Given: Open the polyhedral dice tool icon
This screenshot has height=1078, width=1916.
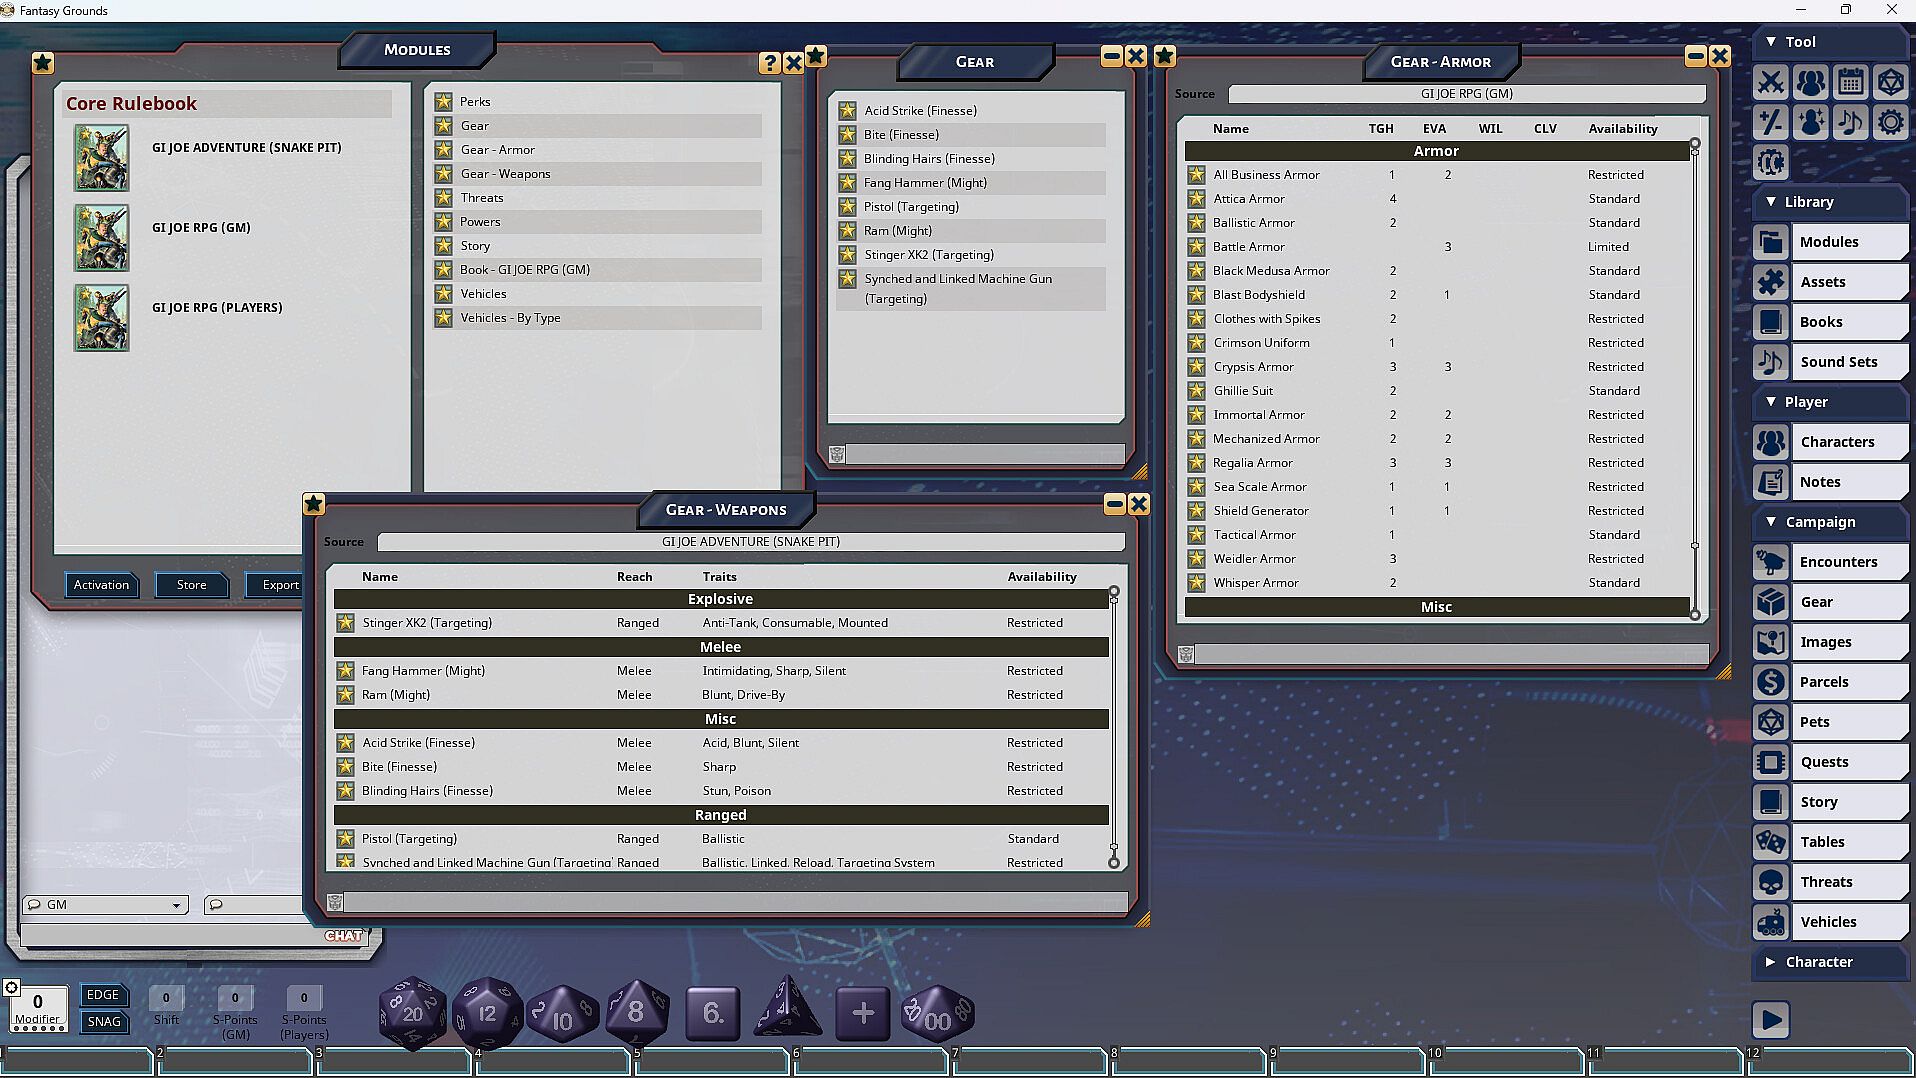Looking at the screenshot, I should [1890, 82].
